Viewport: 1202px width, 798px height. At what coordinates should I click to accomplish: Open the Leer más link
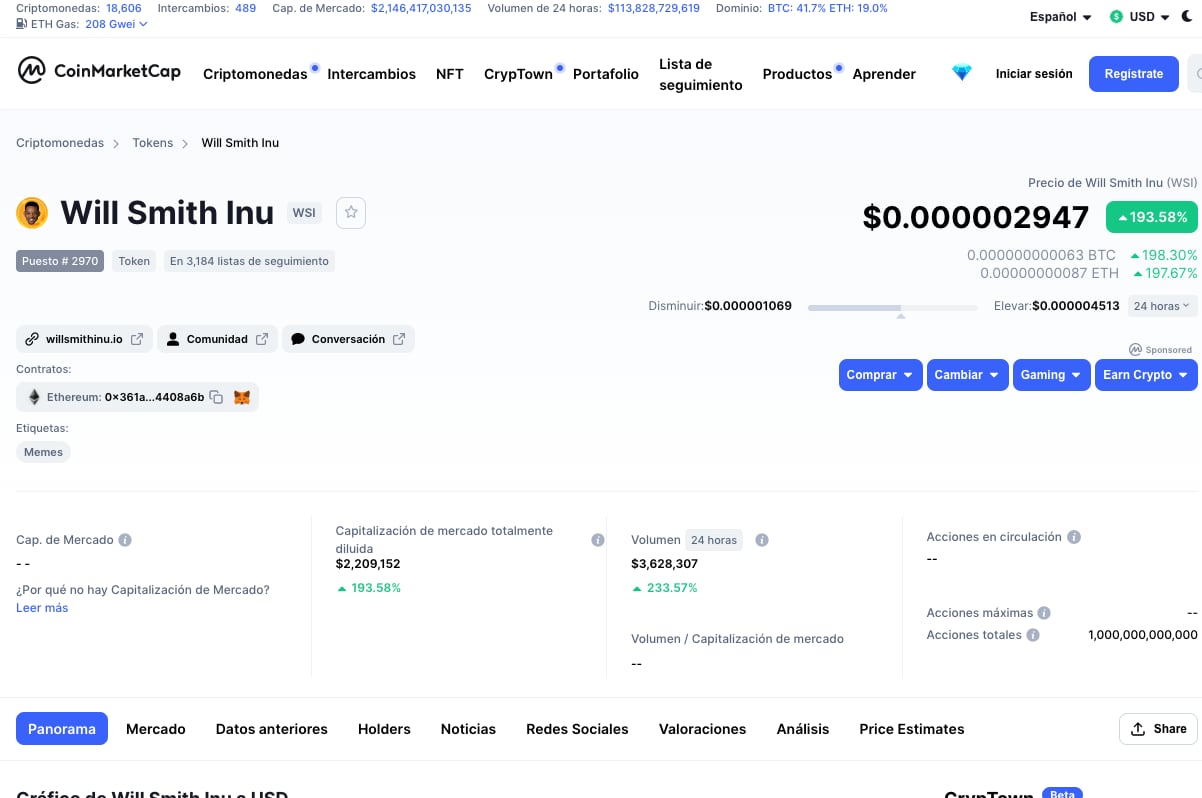(x=42, y=608)
